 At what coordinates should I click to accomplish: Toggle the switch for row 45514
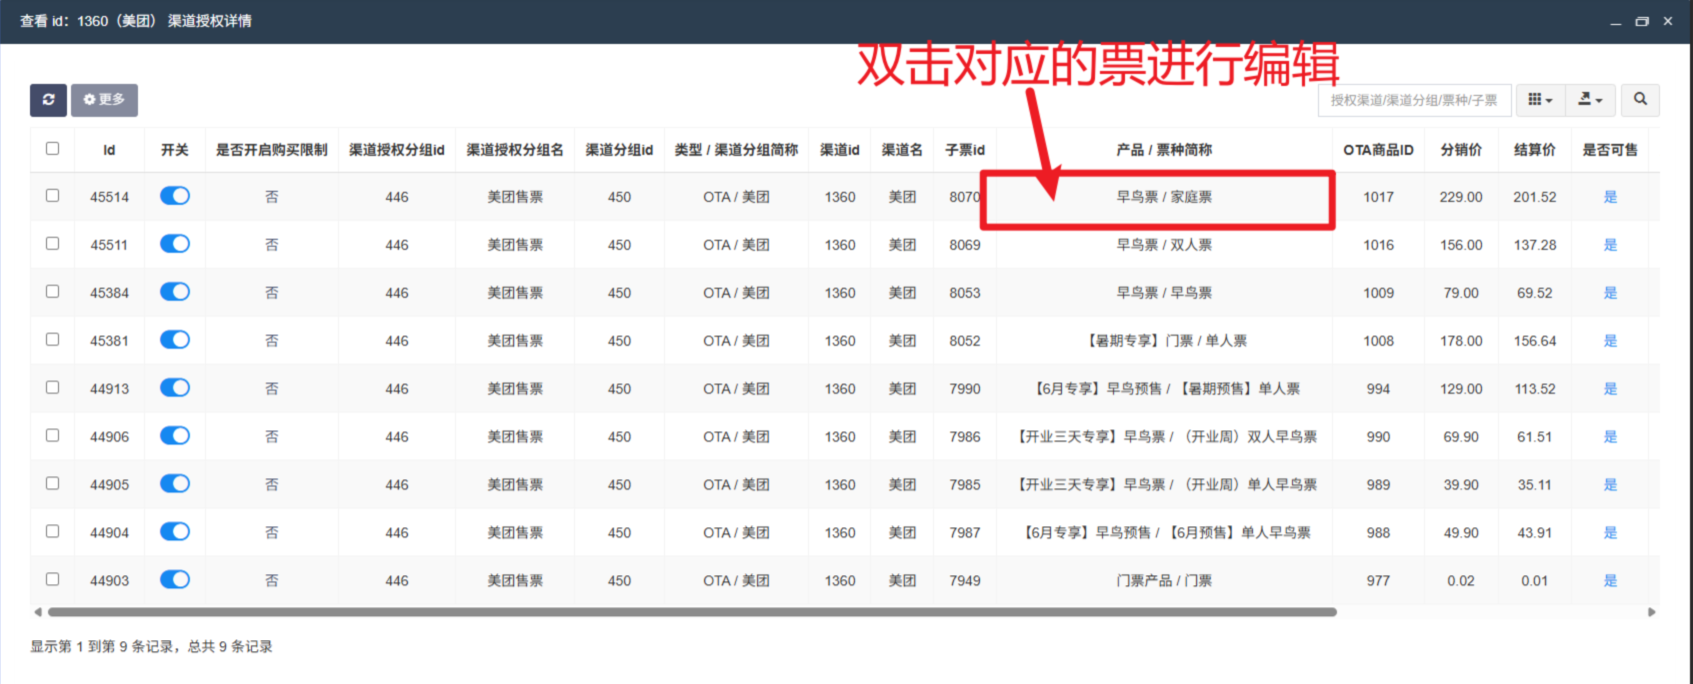(175, 196)
